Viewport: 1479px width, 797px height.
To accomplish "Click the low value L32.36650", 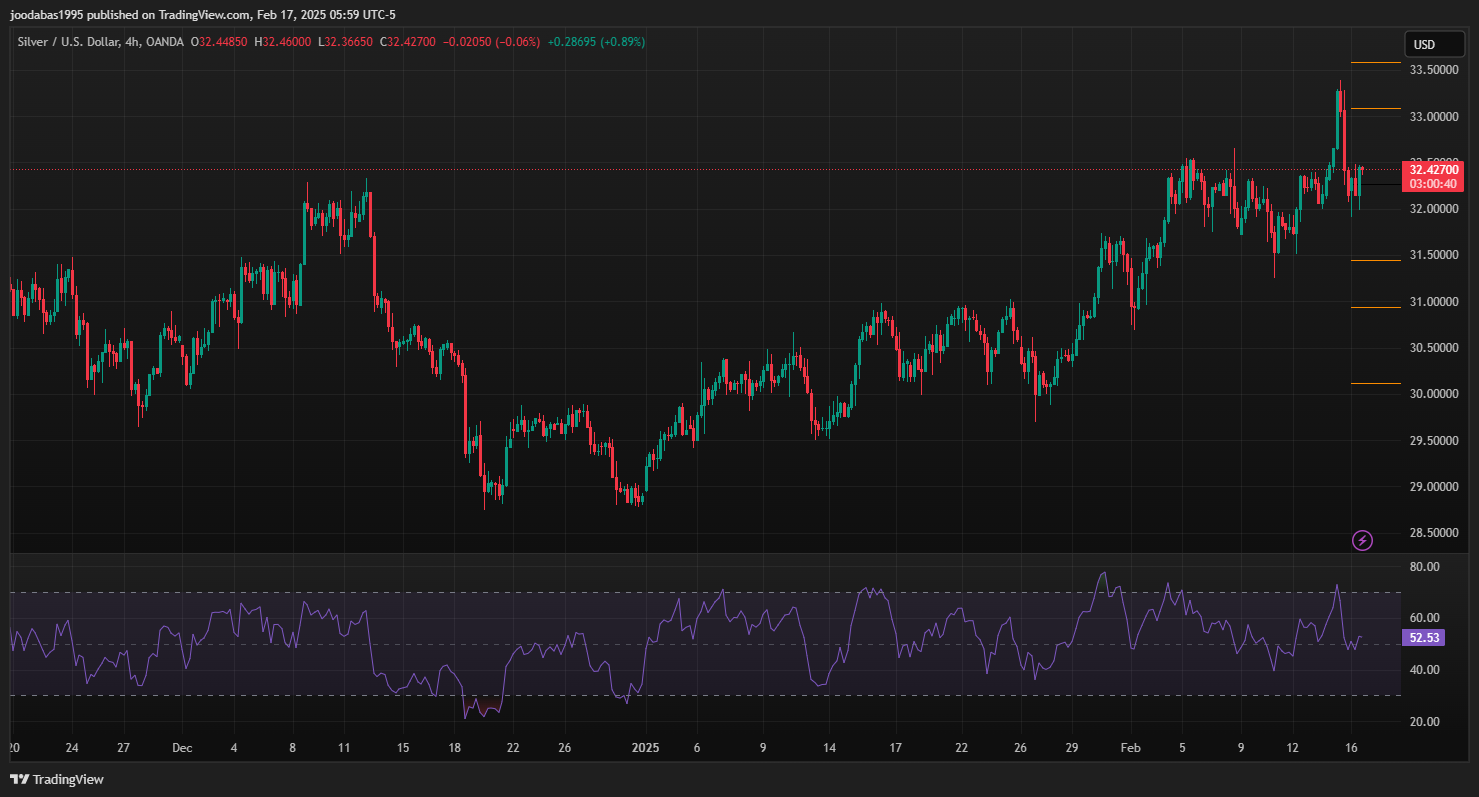I will (346, 42).
